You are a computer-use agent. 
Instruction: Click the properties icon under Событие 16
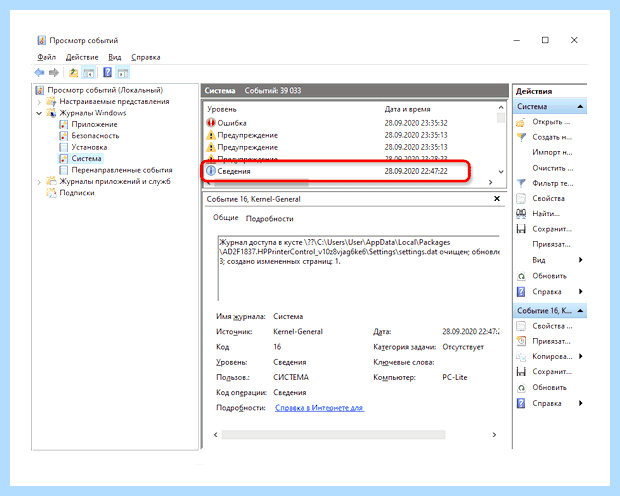[x=521, y=326]
